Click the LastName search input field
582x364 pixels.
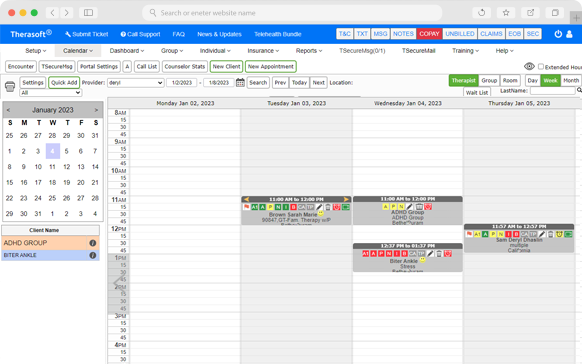553,91
